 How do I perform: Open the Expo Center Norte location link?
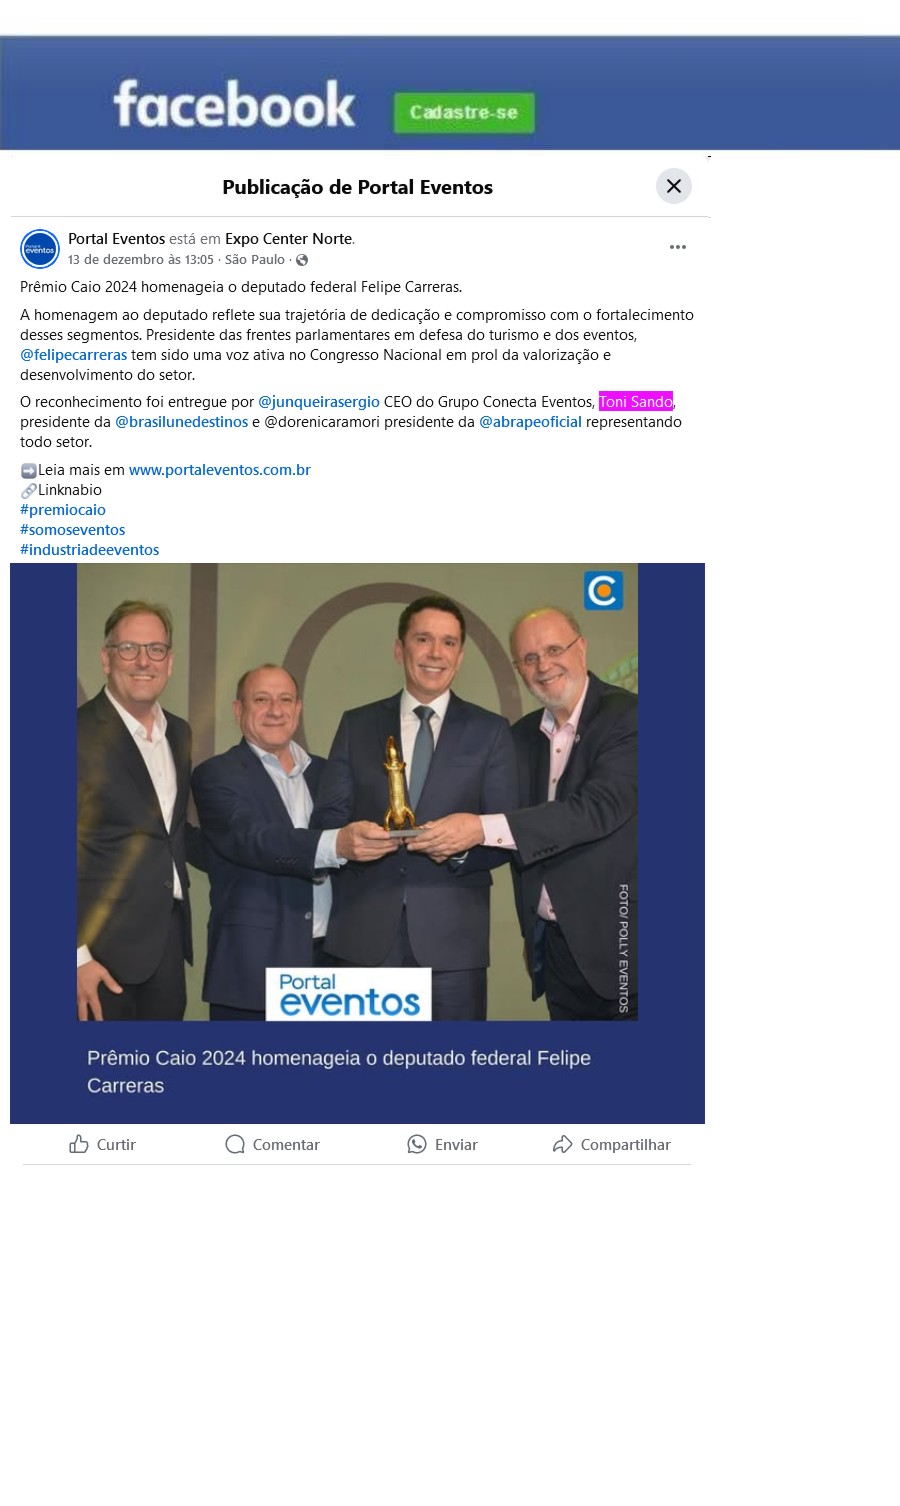[288, 239]
